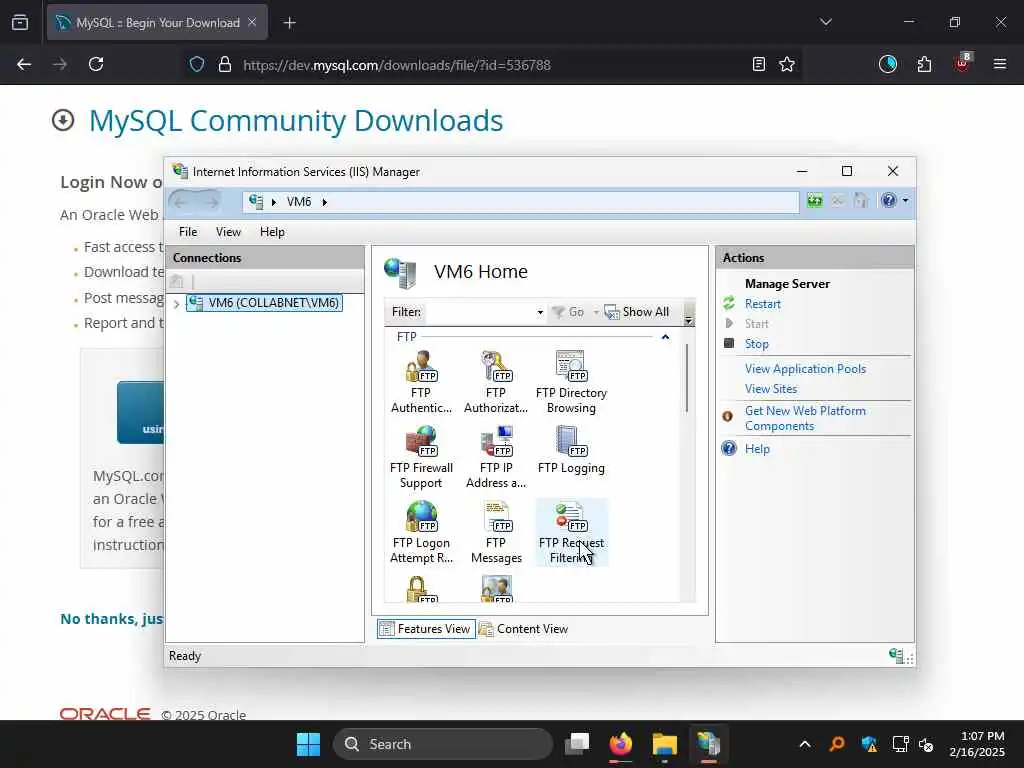Bookmark this page with the star icon
Image resolution: width=1024 pixels, height=768 pixels.
(x=787, y=64)
